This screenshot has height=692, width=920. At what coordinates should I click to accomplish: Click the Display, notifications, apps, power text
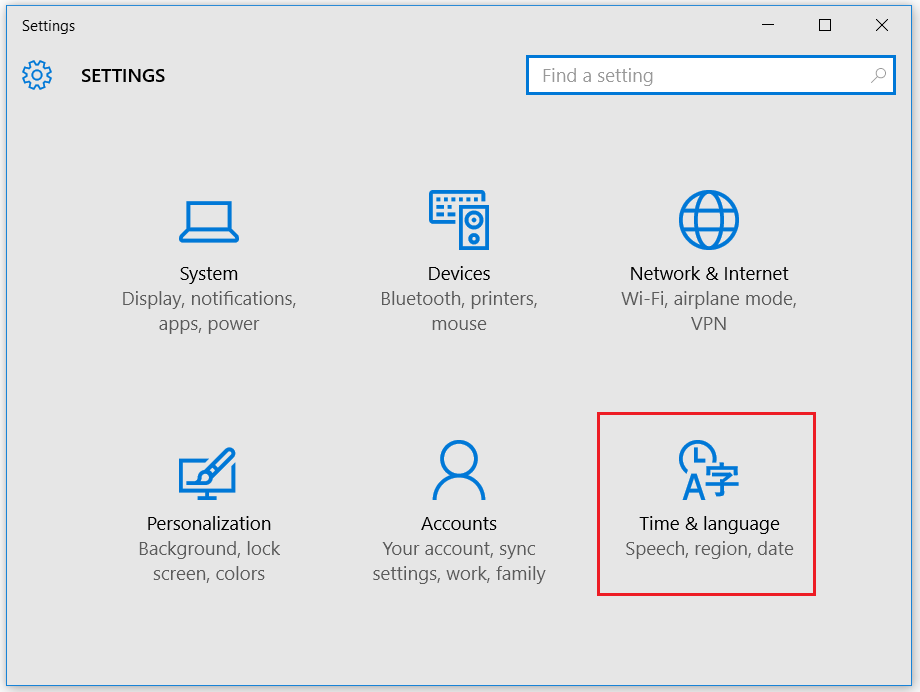coord(209,311)
